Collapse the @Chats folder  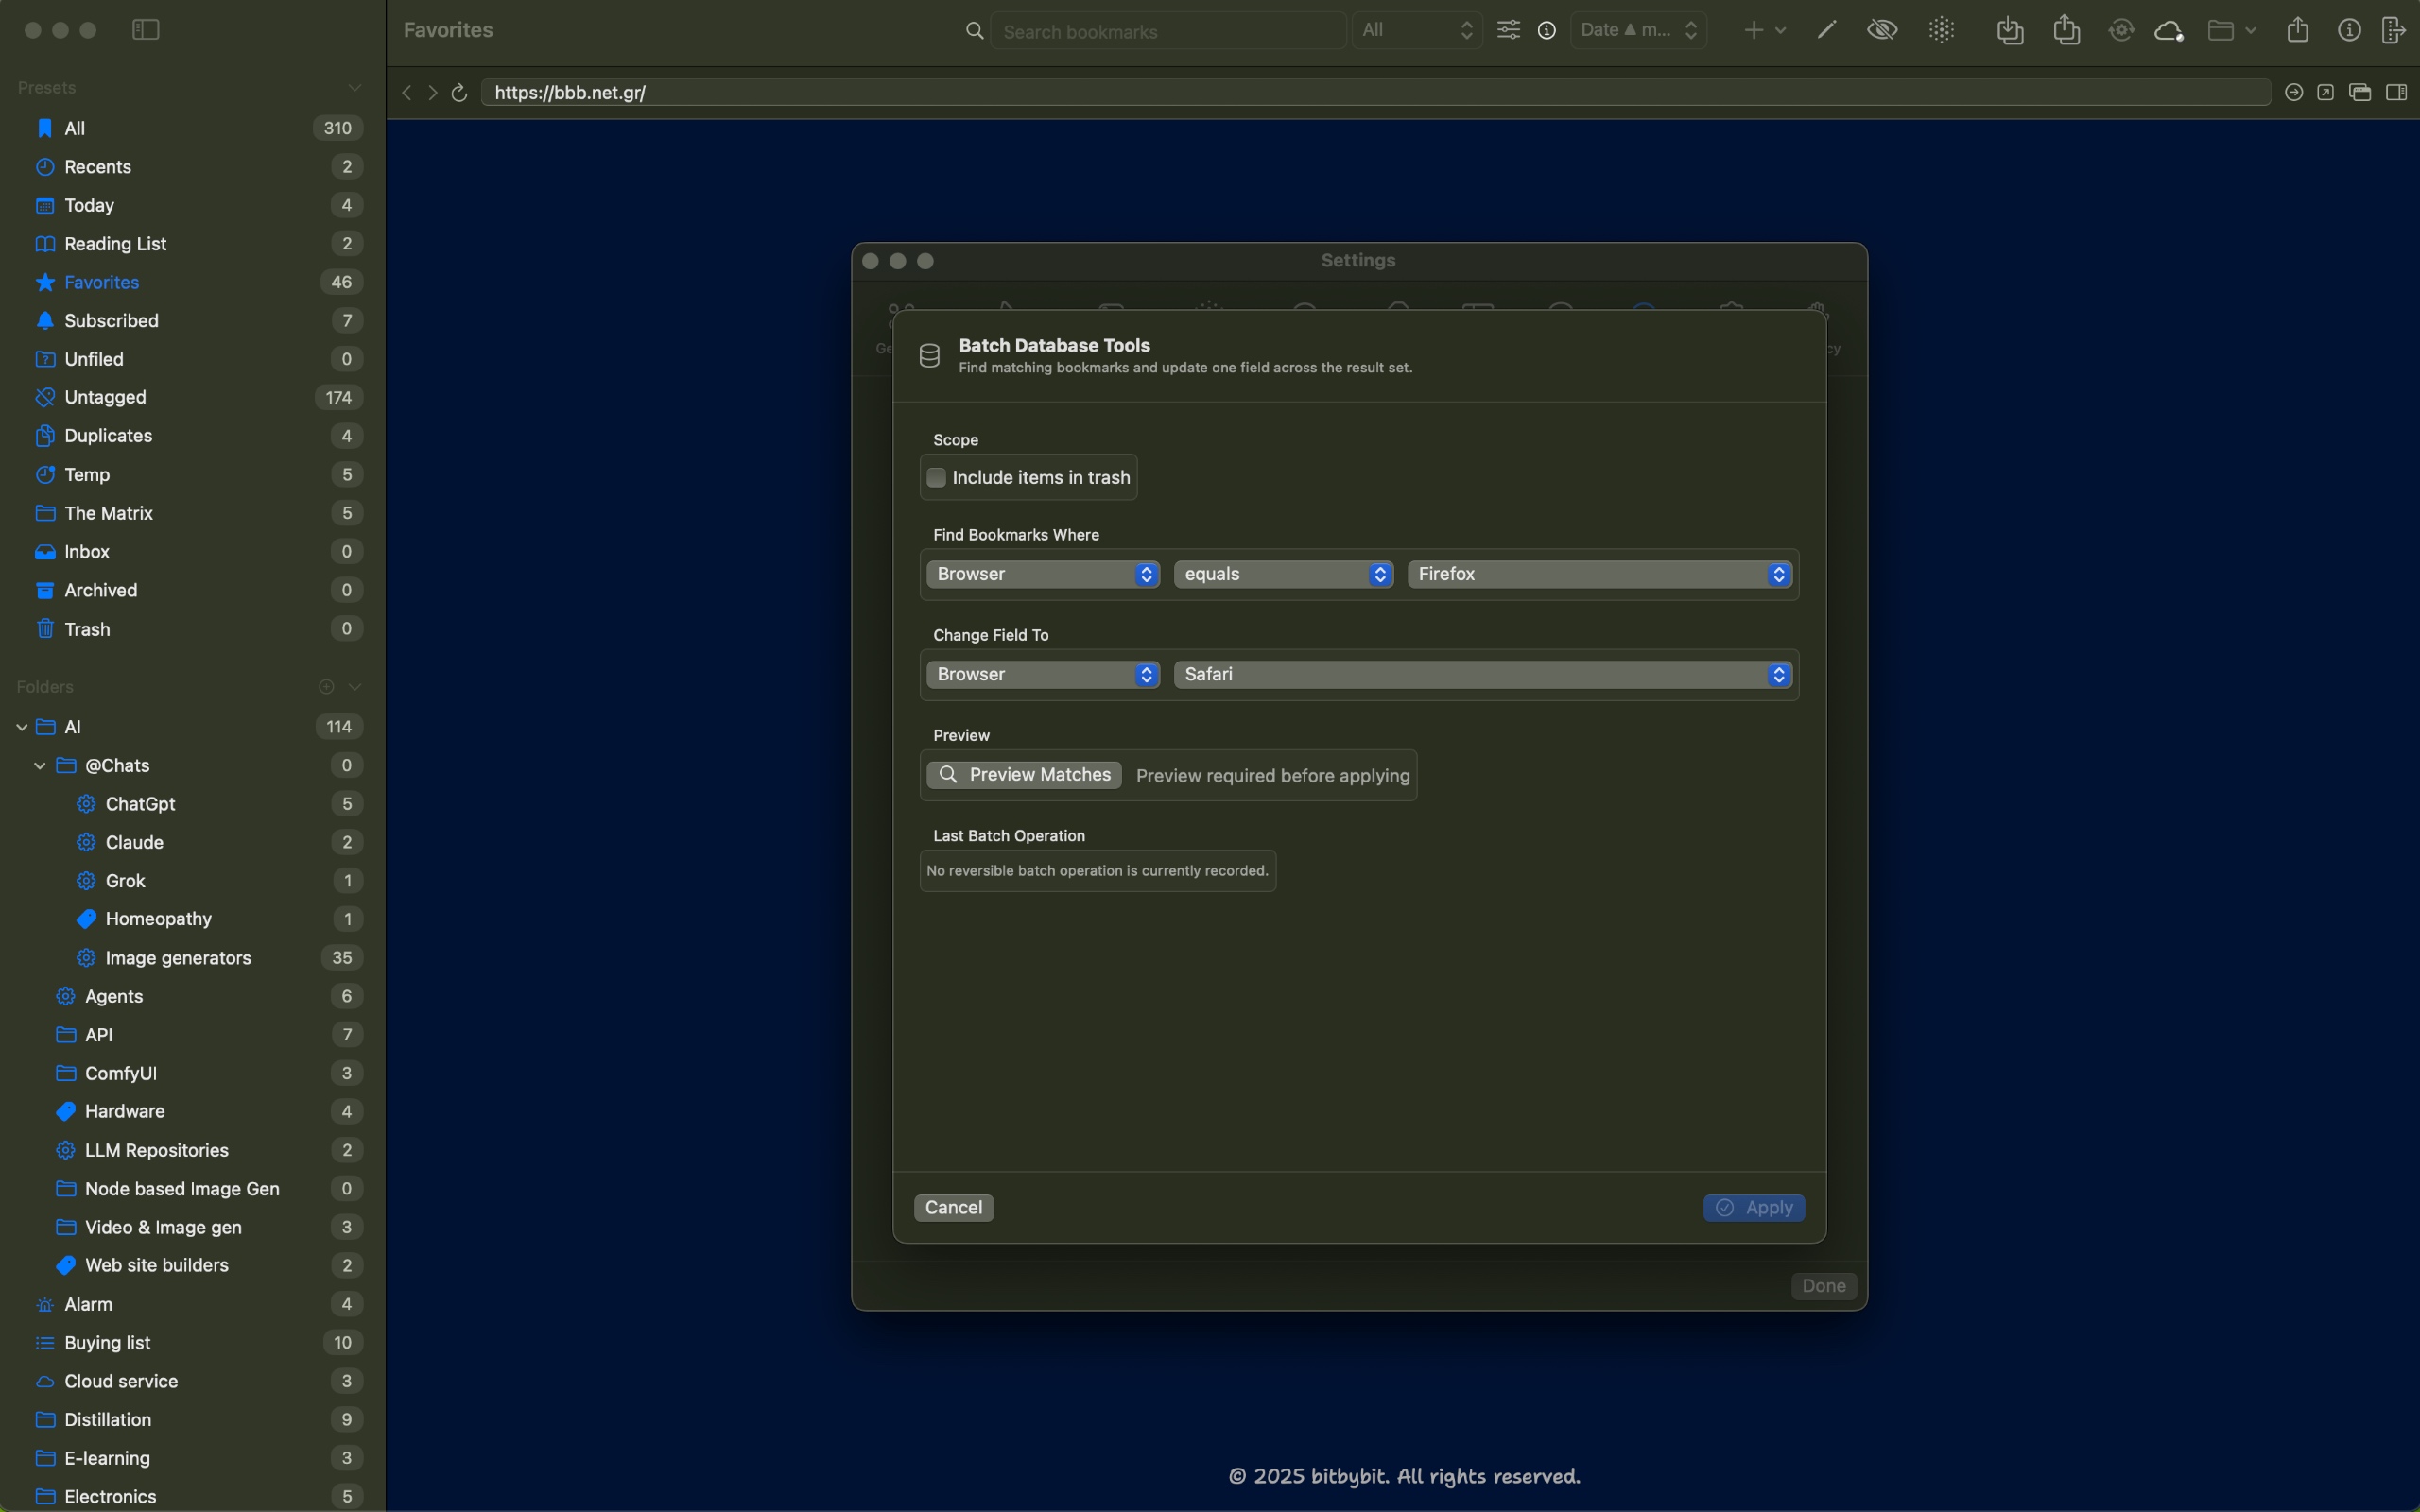point(40,766)
